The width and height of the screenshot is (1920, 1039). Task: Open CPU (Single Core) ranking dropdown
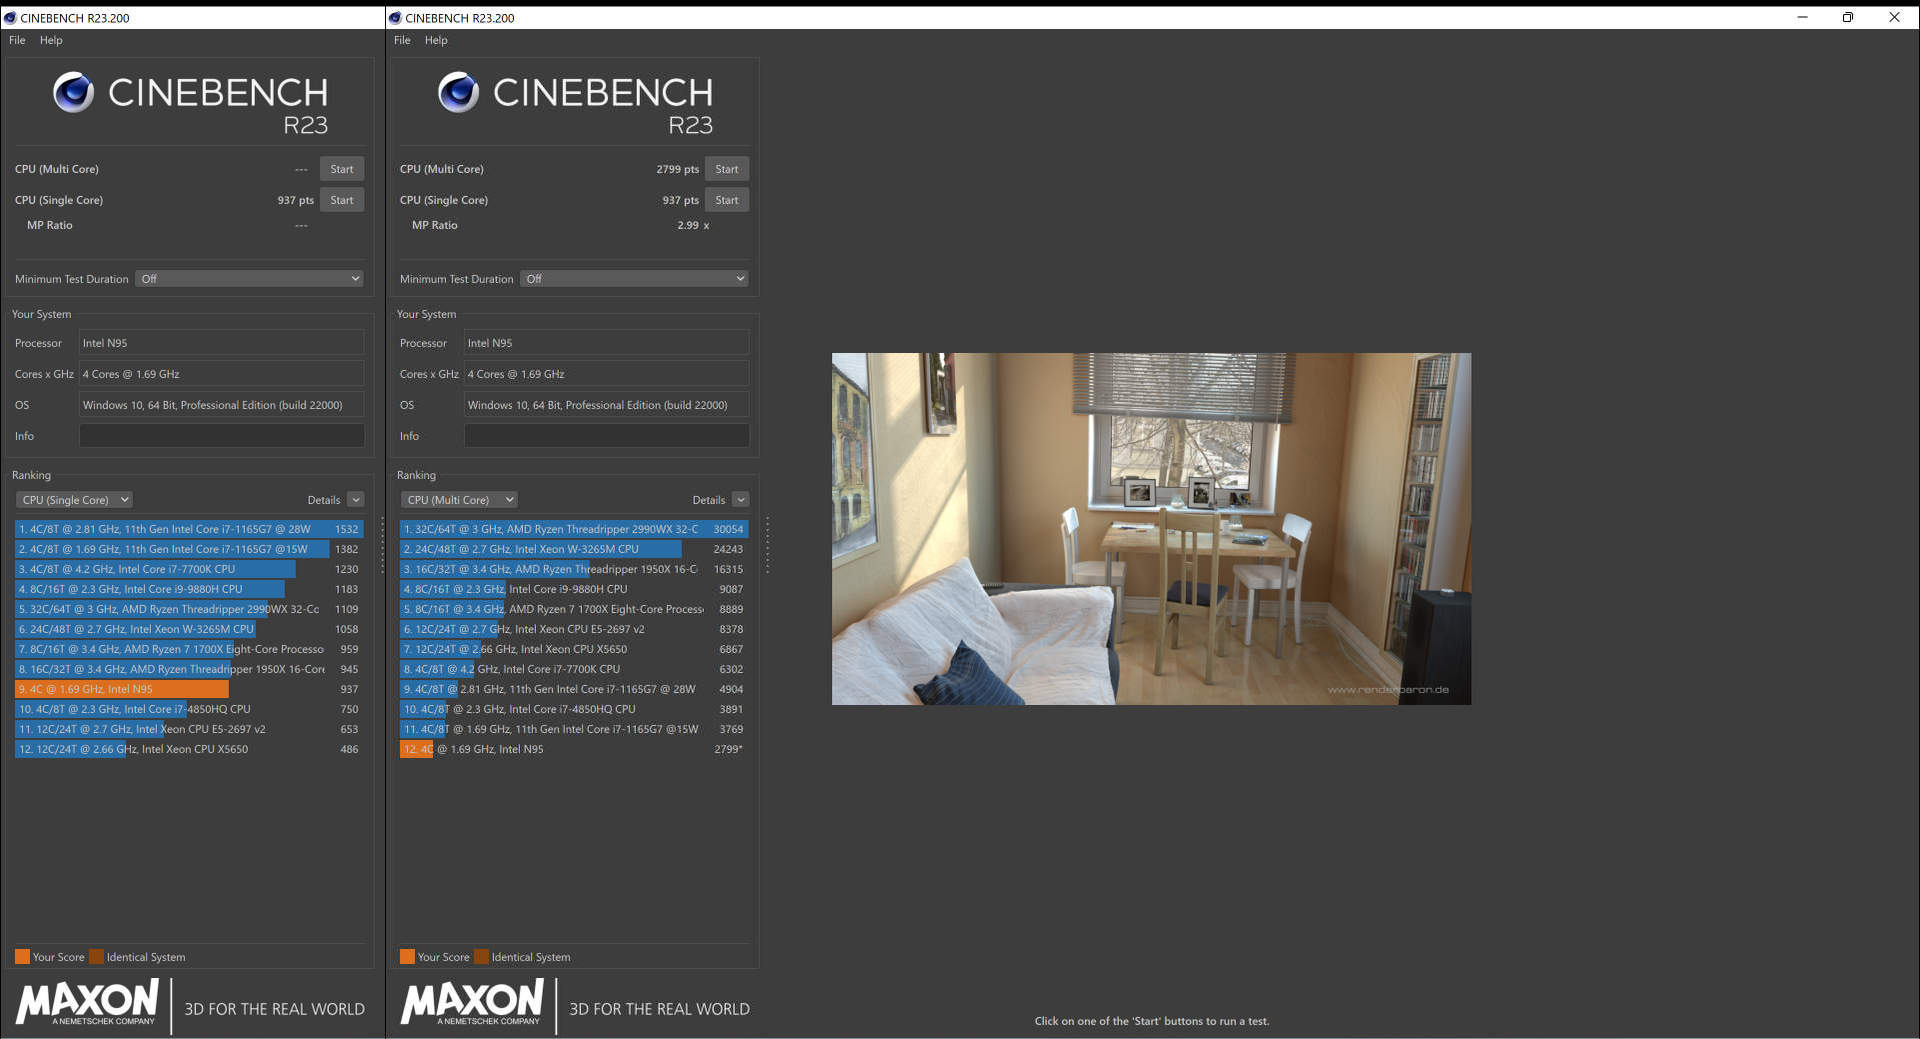(x=74, y=500)
